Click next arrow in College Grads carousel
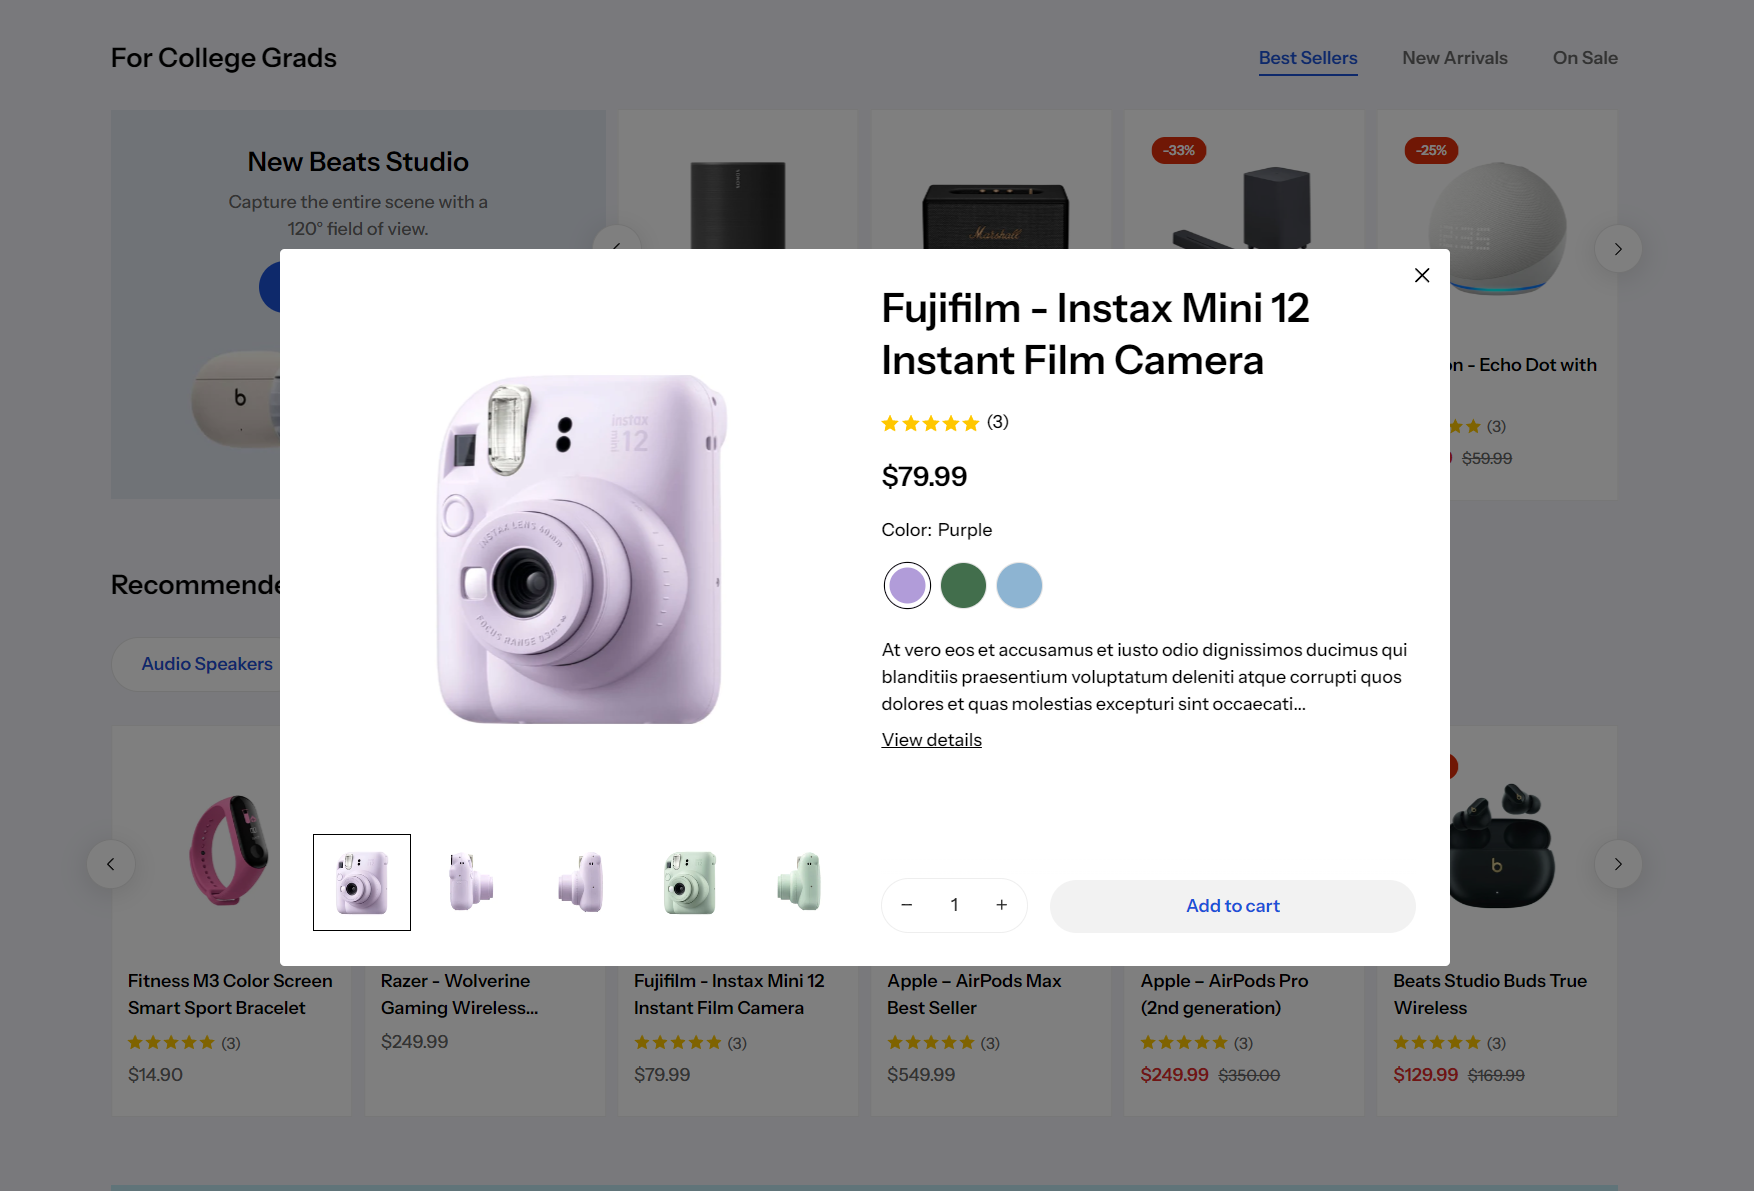 click(x=1618, y=249)
